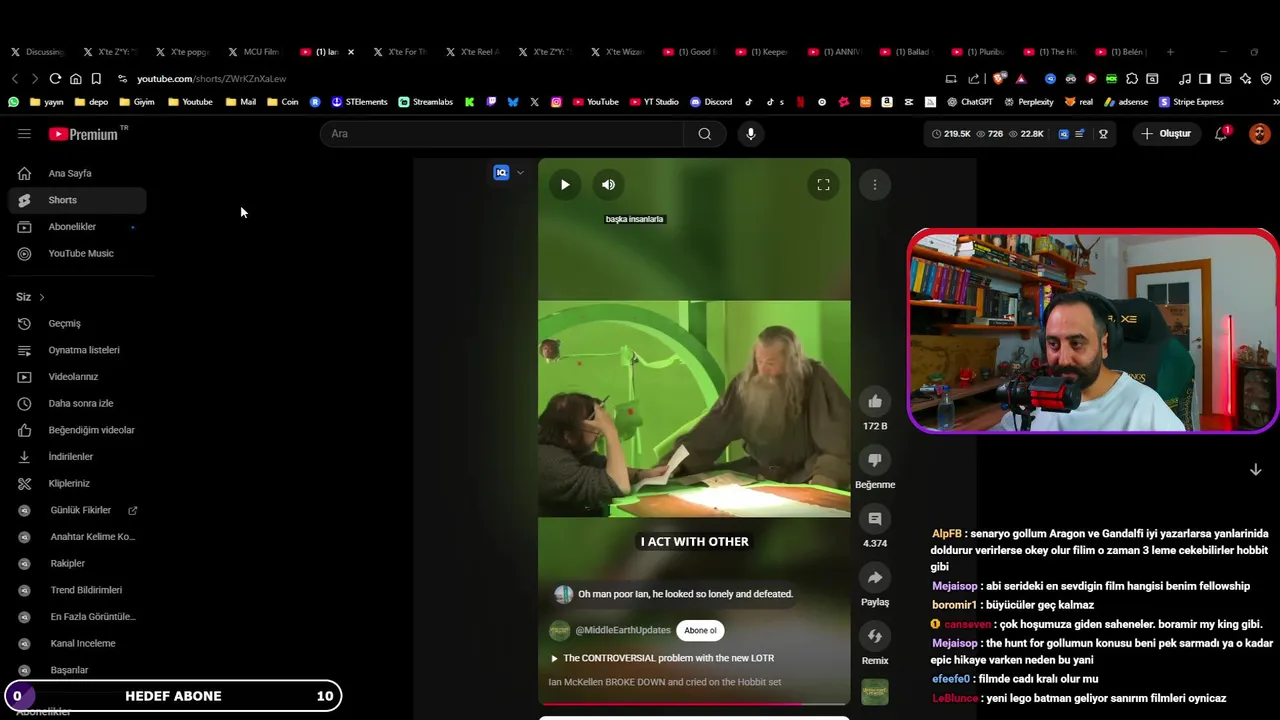Remix this Short
Screen dimensions: 1280x720
(875, 636)
